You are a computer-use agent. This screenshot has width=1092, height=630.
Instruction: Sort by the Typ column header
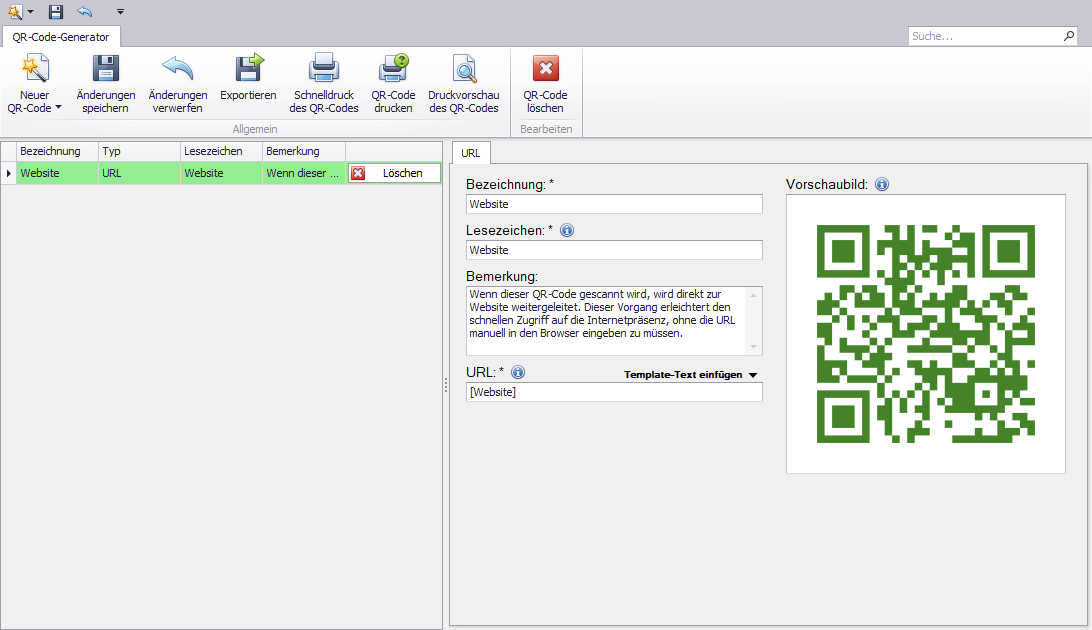coord(139,151)
